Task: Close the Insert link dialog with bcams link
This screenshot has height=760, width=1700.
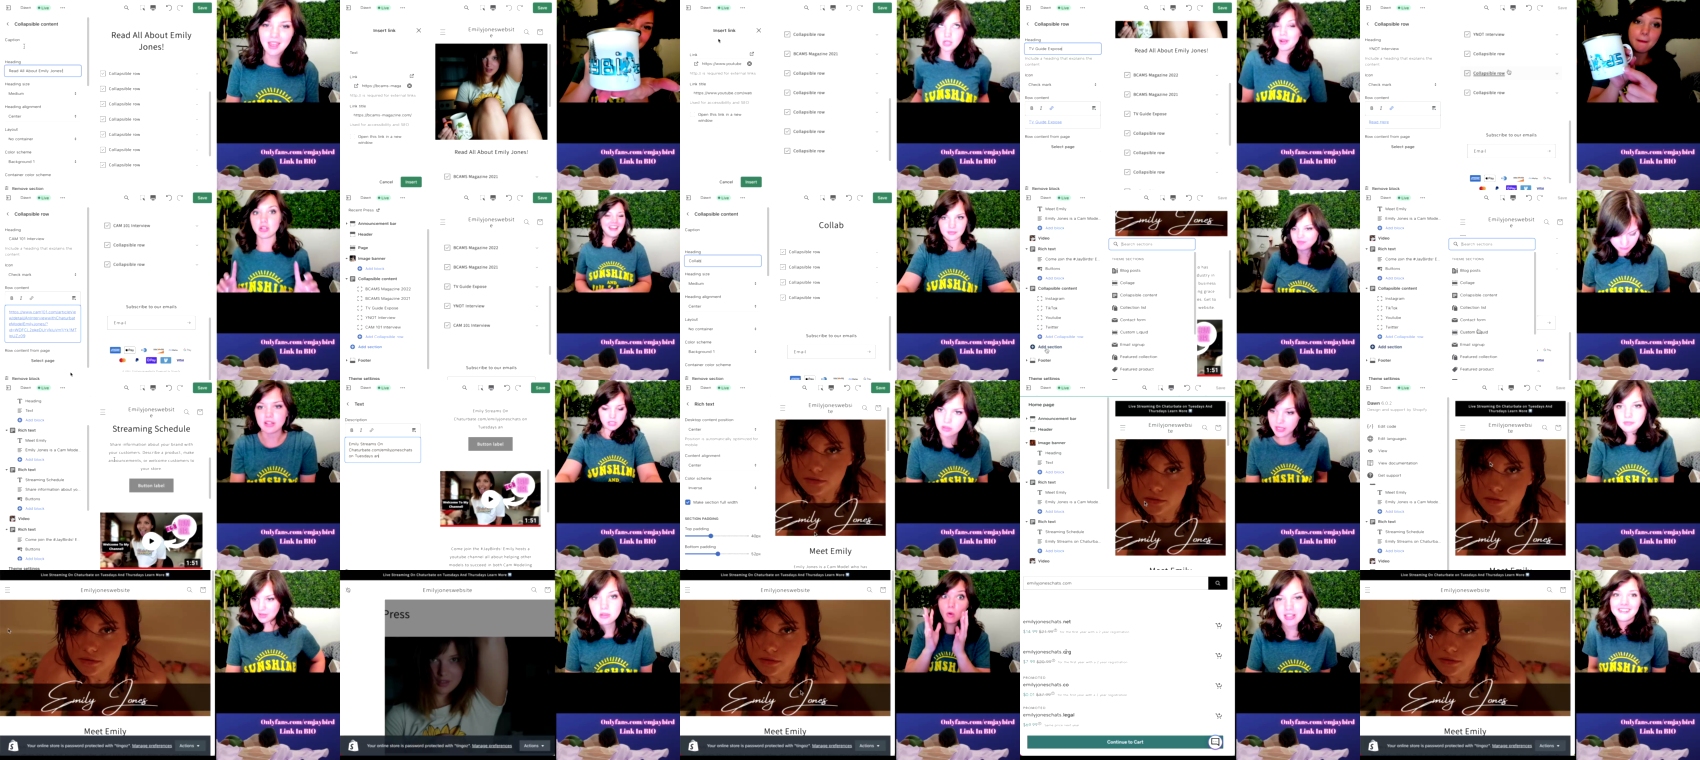Action: click(418, 30)
